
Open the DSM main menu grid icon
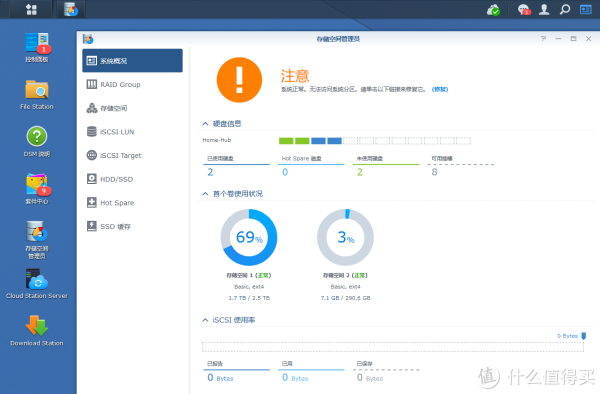tap(31, 10)
